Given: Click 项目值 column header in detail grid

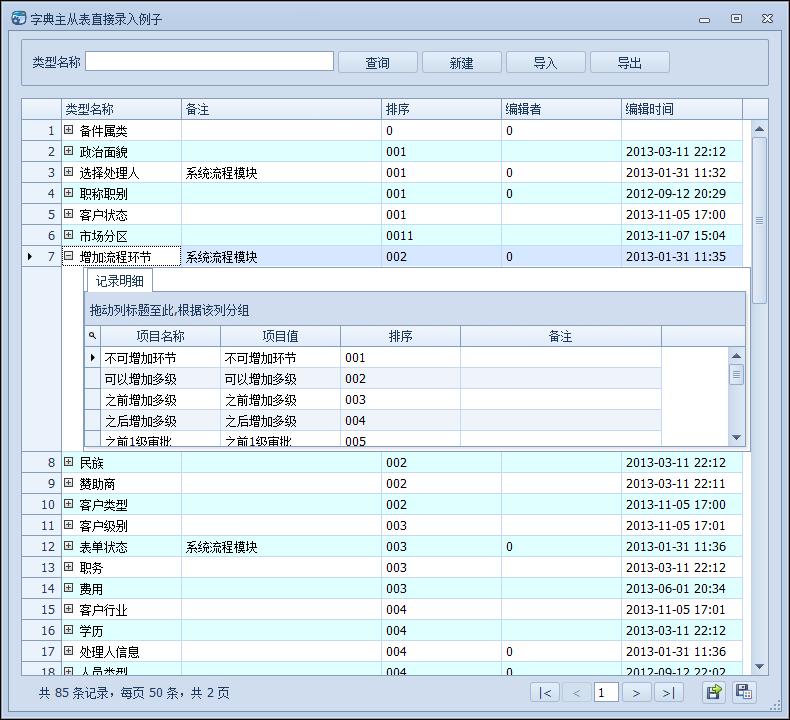Looking at the screenshot, I should pos(280,336).
